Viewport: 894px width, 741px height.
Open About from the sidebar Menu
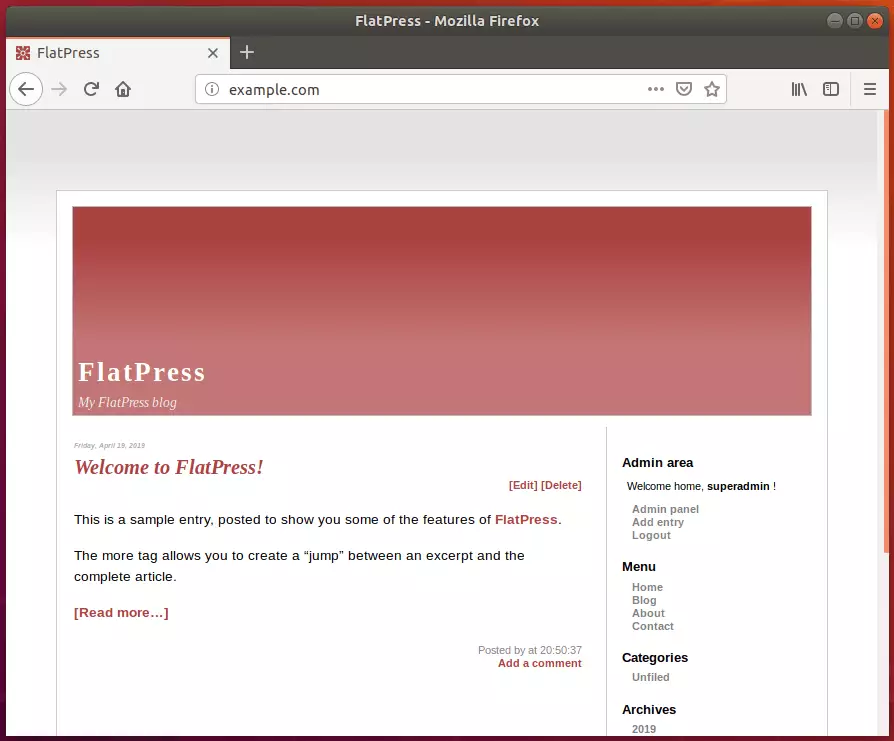[648, 613]
